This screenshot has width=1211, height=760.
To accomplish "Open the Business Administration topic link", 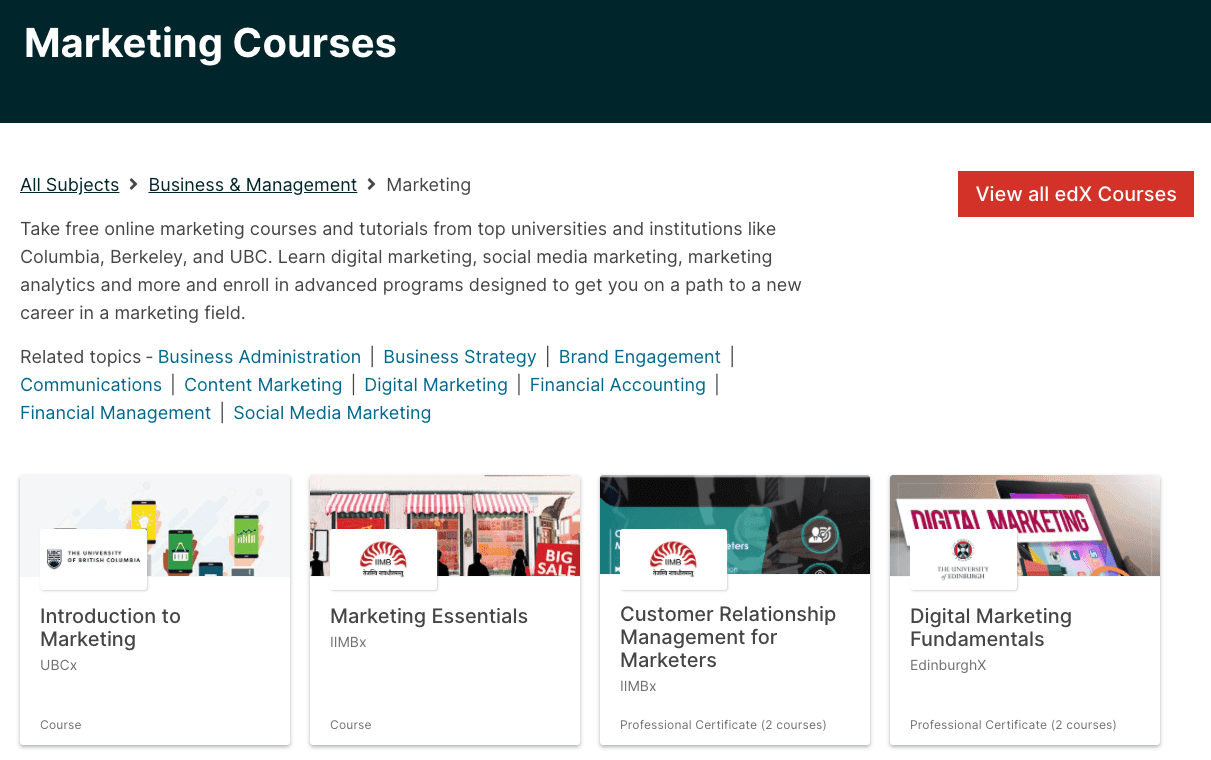I will point(259,356).
